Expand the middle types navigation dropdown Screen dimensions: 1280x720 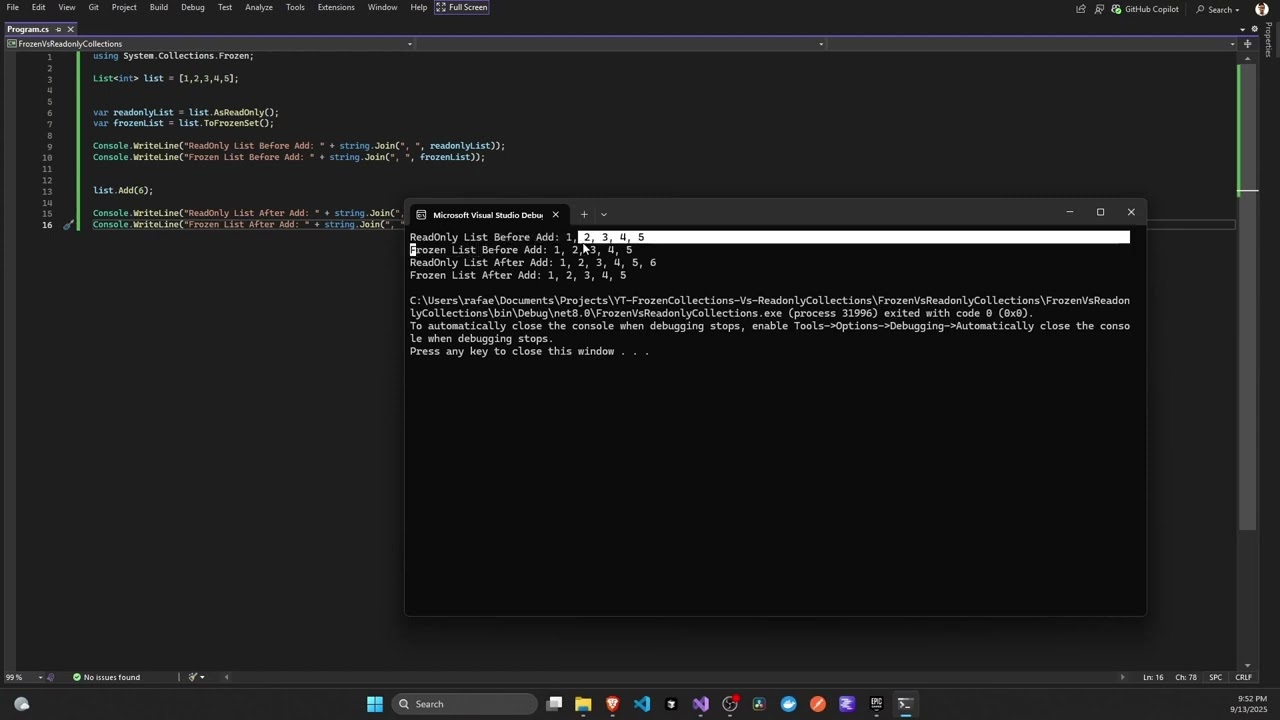(x=821, y=44)
